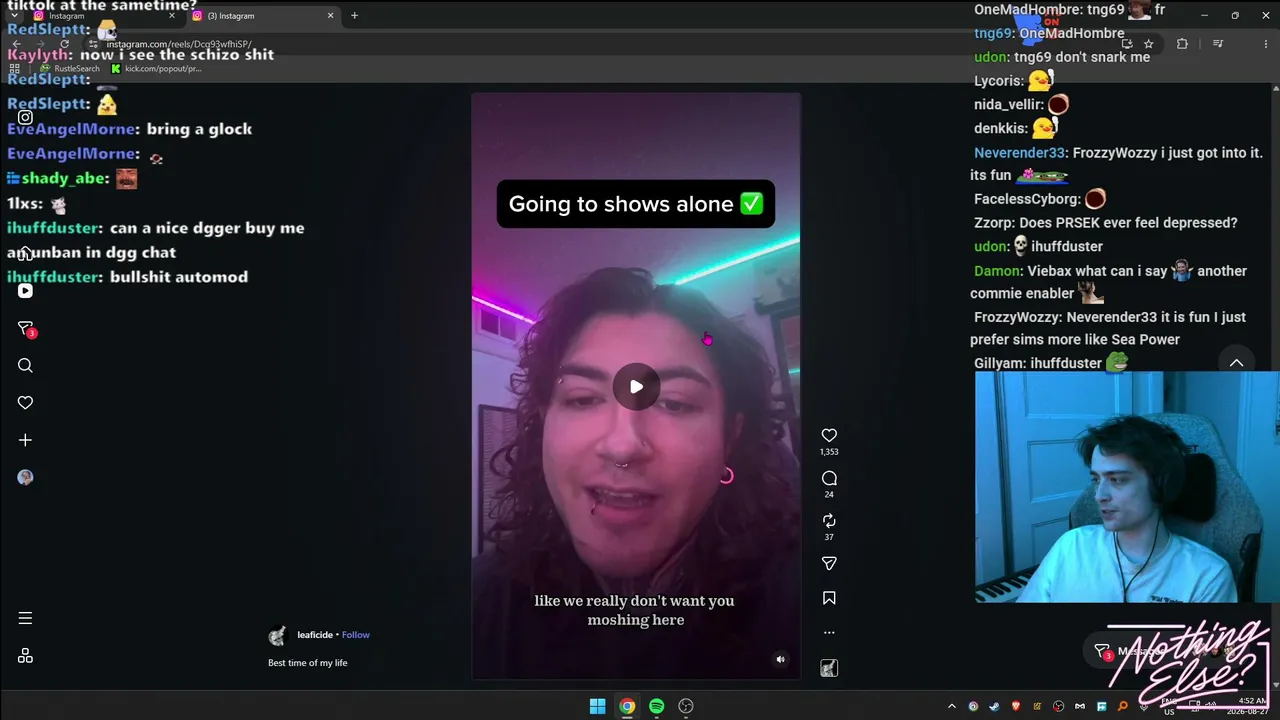The width and height of the screenshot is (1280, 720).
Task: Open Messages in the sidebar with the 3 badge
Action: pyautogui.click(x=26, y=329)
